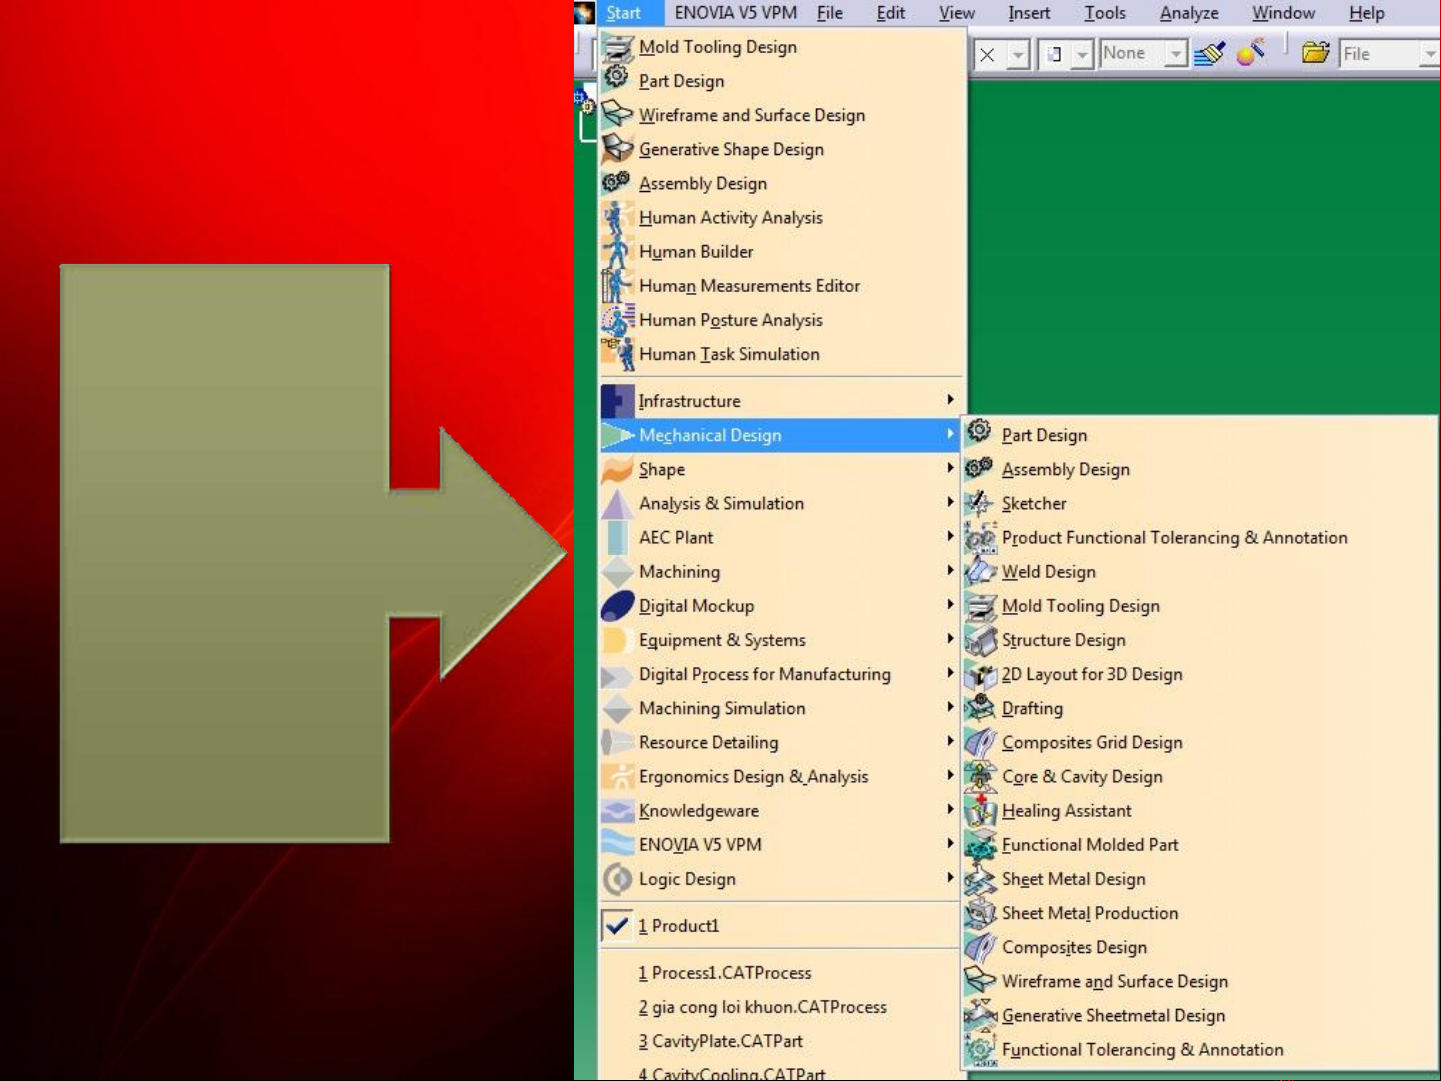
Task: Open the None combo box dropdown
Action: [1177, 54]
